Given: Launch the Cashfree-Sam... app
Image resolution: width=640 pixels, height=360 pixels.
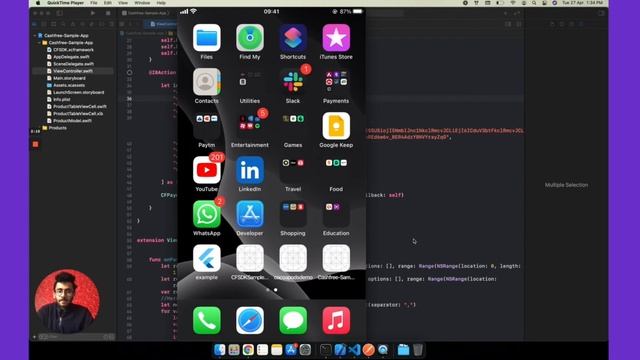Looking at the screenshot, I should (336, 258).
